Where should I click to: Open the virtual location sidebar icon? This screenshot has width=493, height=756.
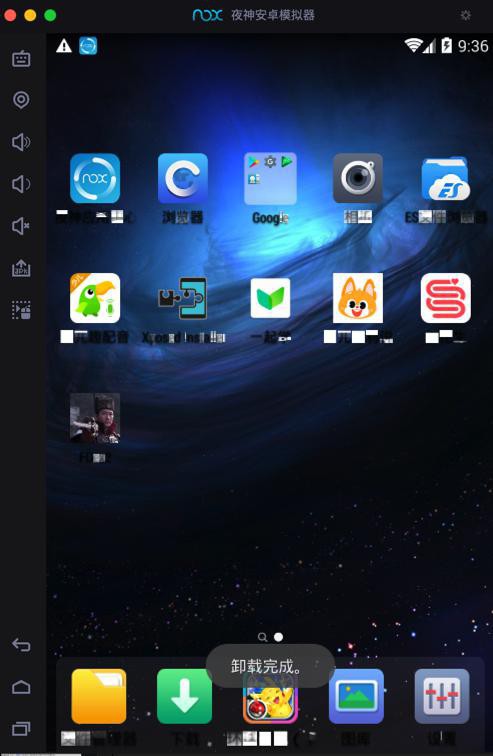[21, 100]
